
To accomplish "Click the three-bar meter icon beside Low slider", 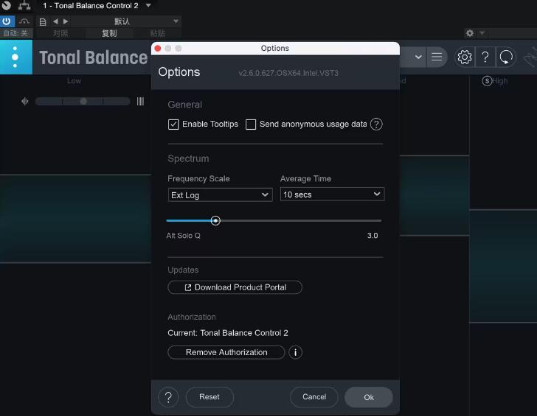I will [140, 101].
